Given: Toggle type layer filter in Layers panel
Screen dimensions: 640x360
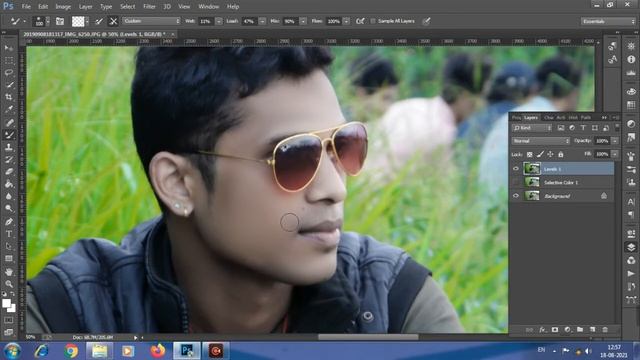Looking at the screenshot, I should (x=583, y=128).
